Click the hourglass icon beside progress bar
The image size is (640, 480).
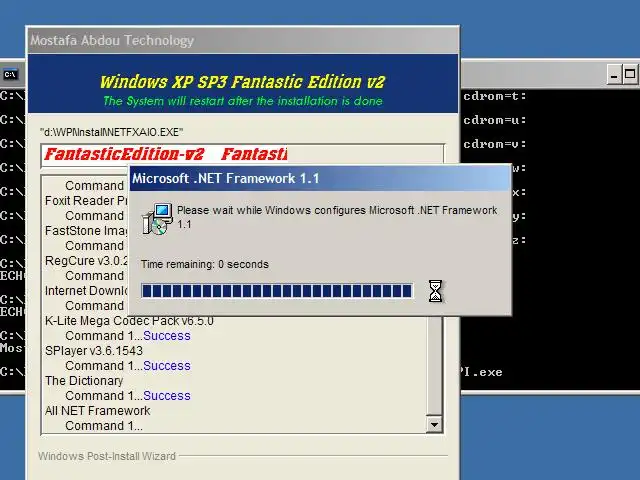(436, 291)
